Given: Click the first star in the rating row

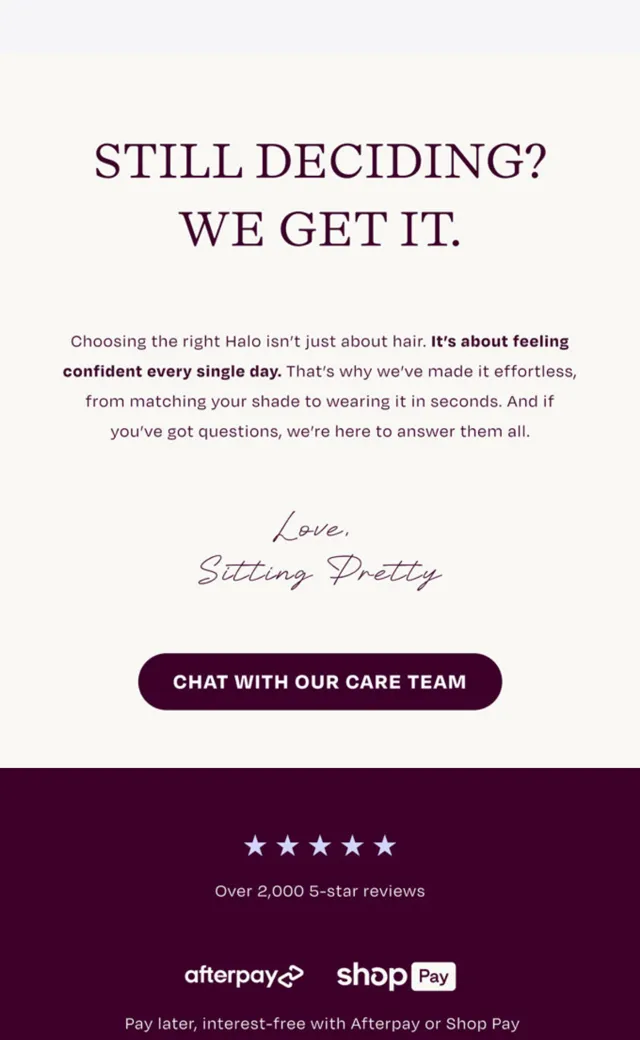Looking at the screenshot, I should click(x=255, y=846).
